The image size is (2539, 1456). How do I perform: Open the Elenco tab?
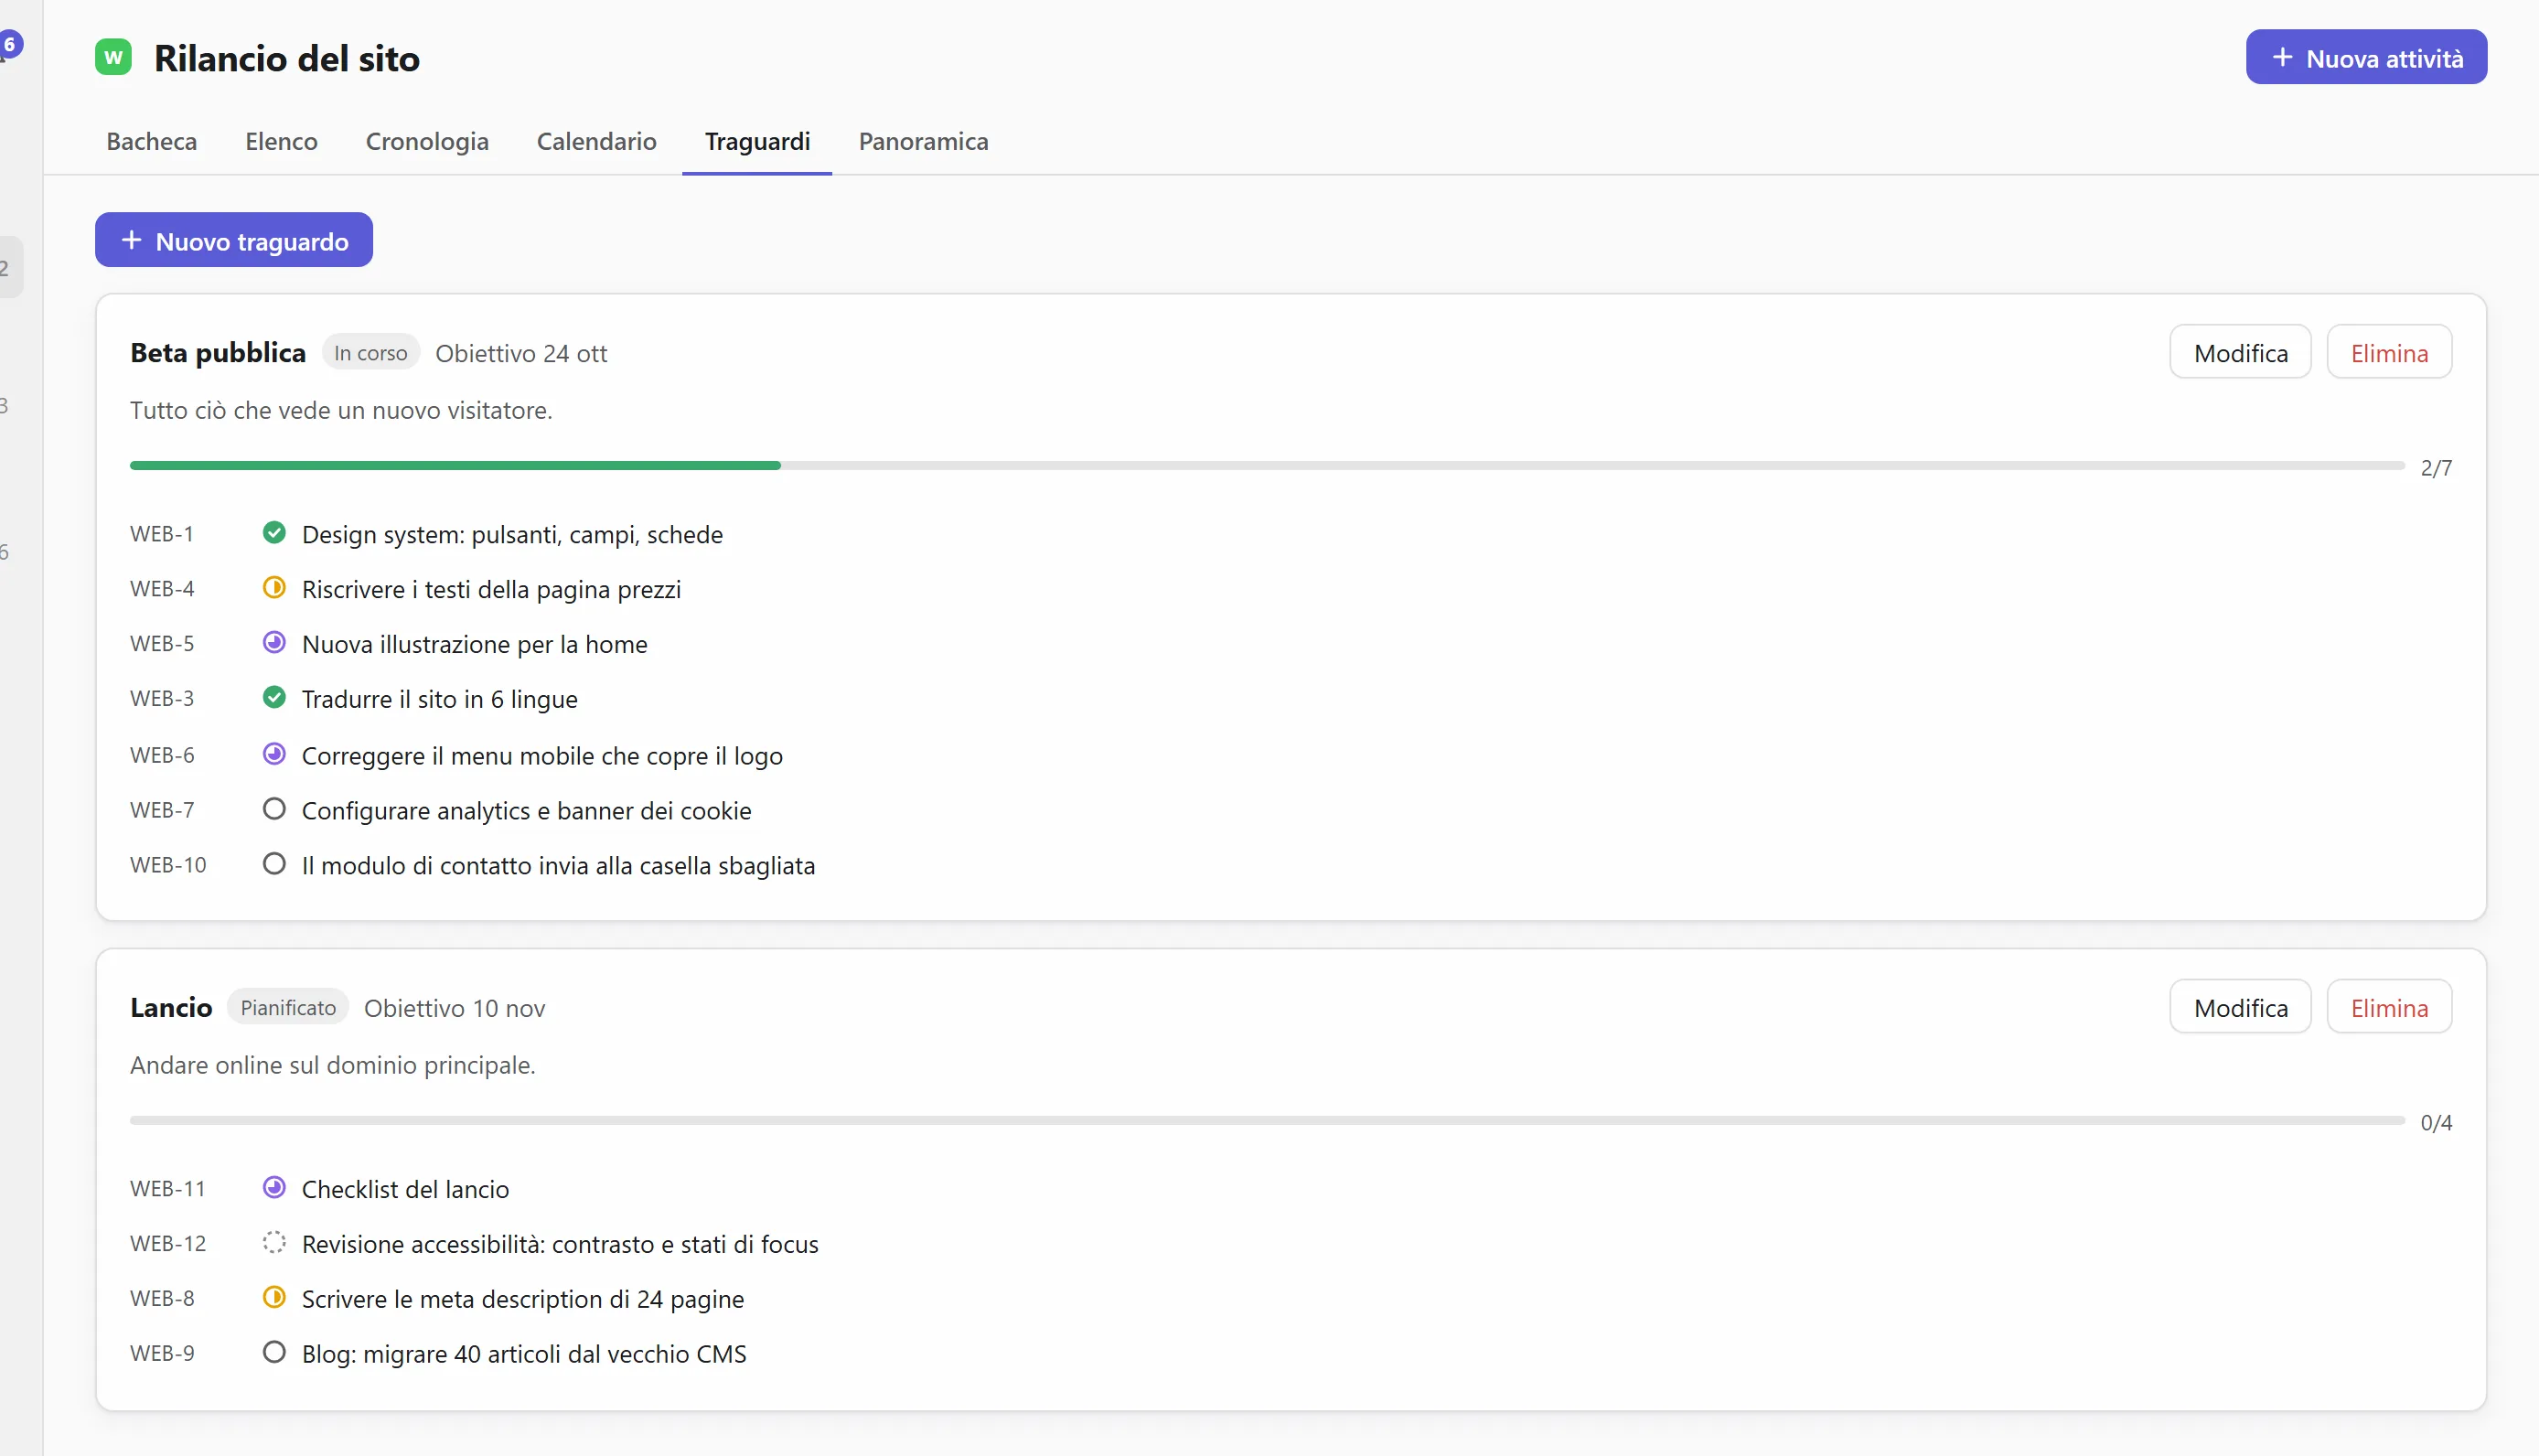(281, 141)
